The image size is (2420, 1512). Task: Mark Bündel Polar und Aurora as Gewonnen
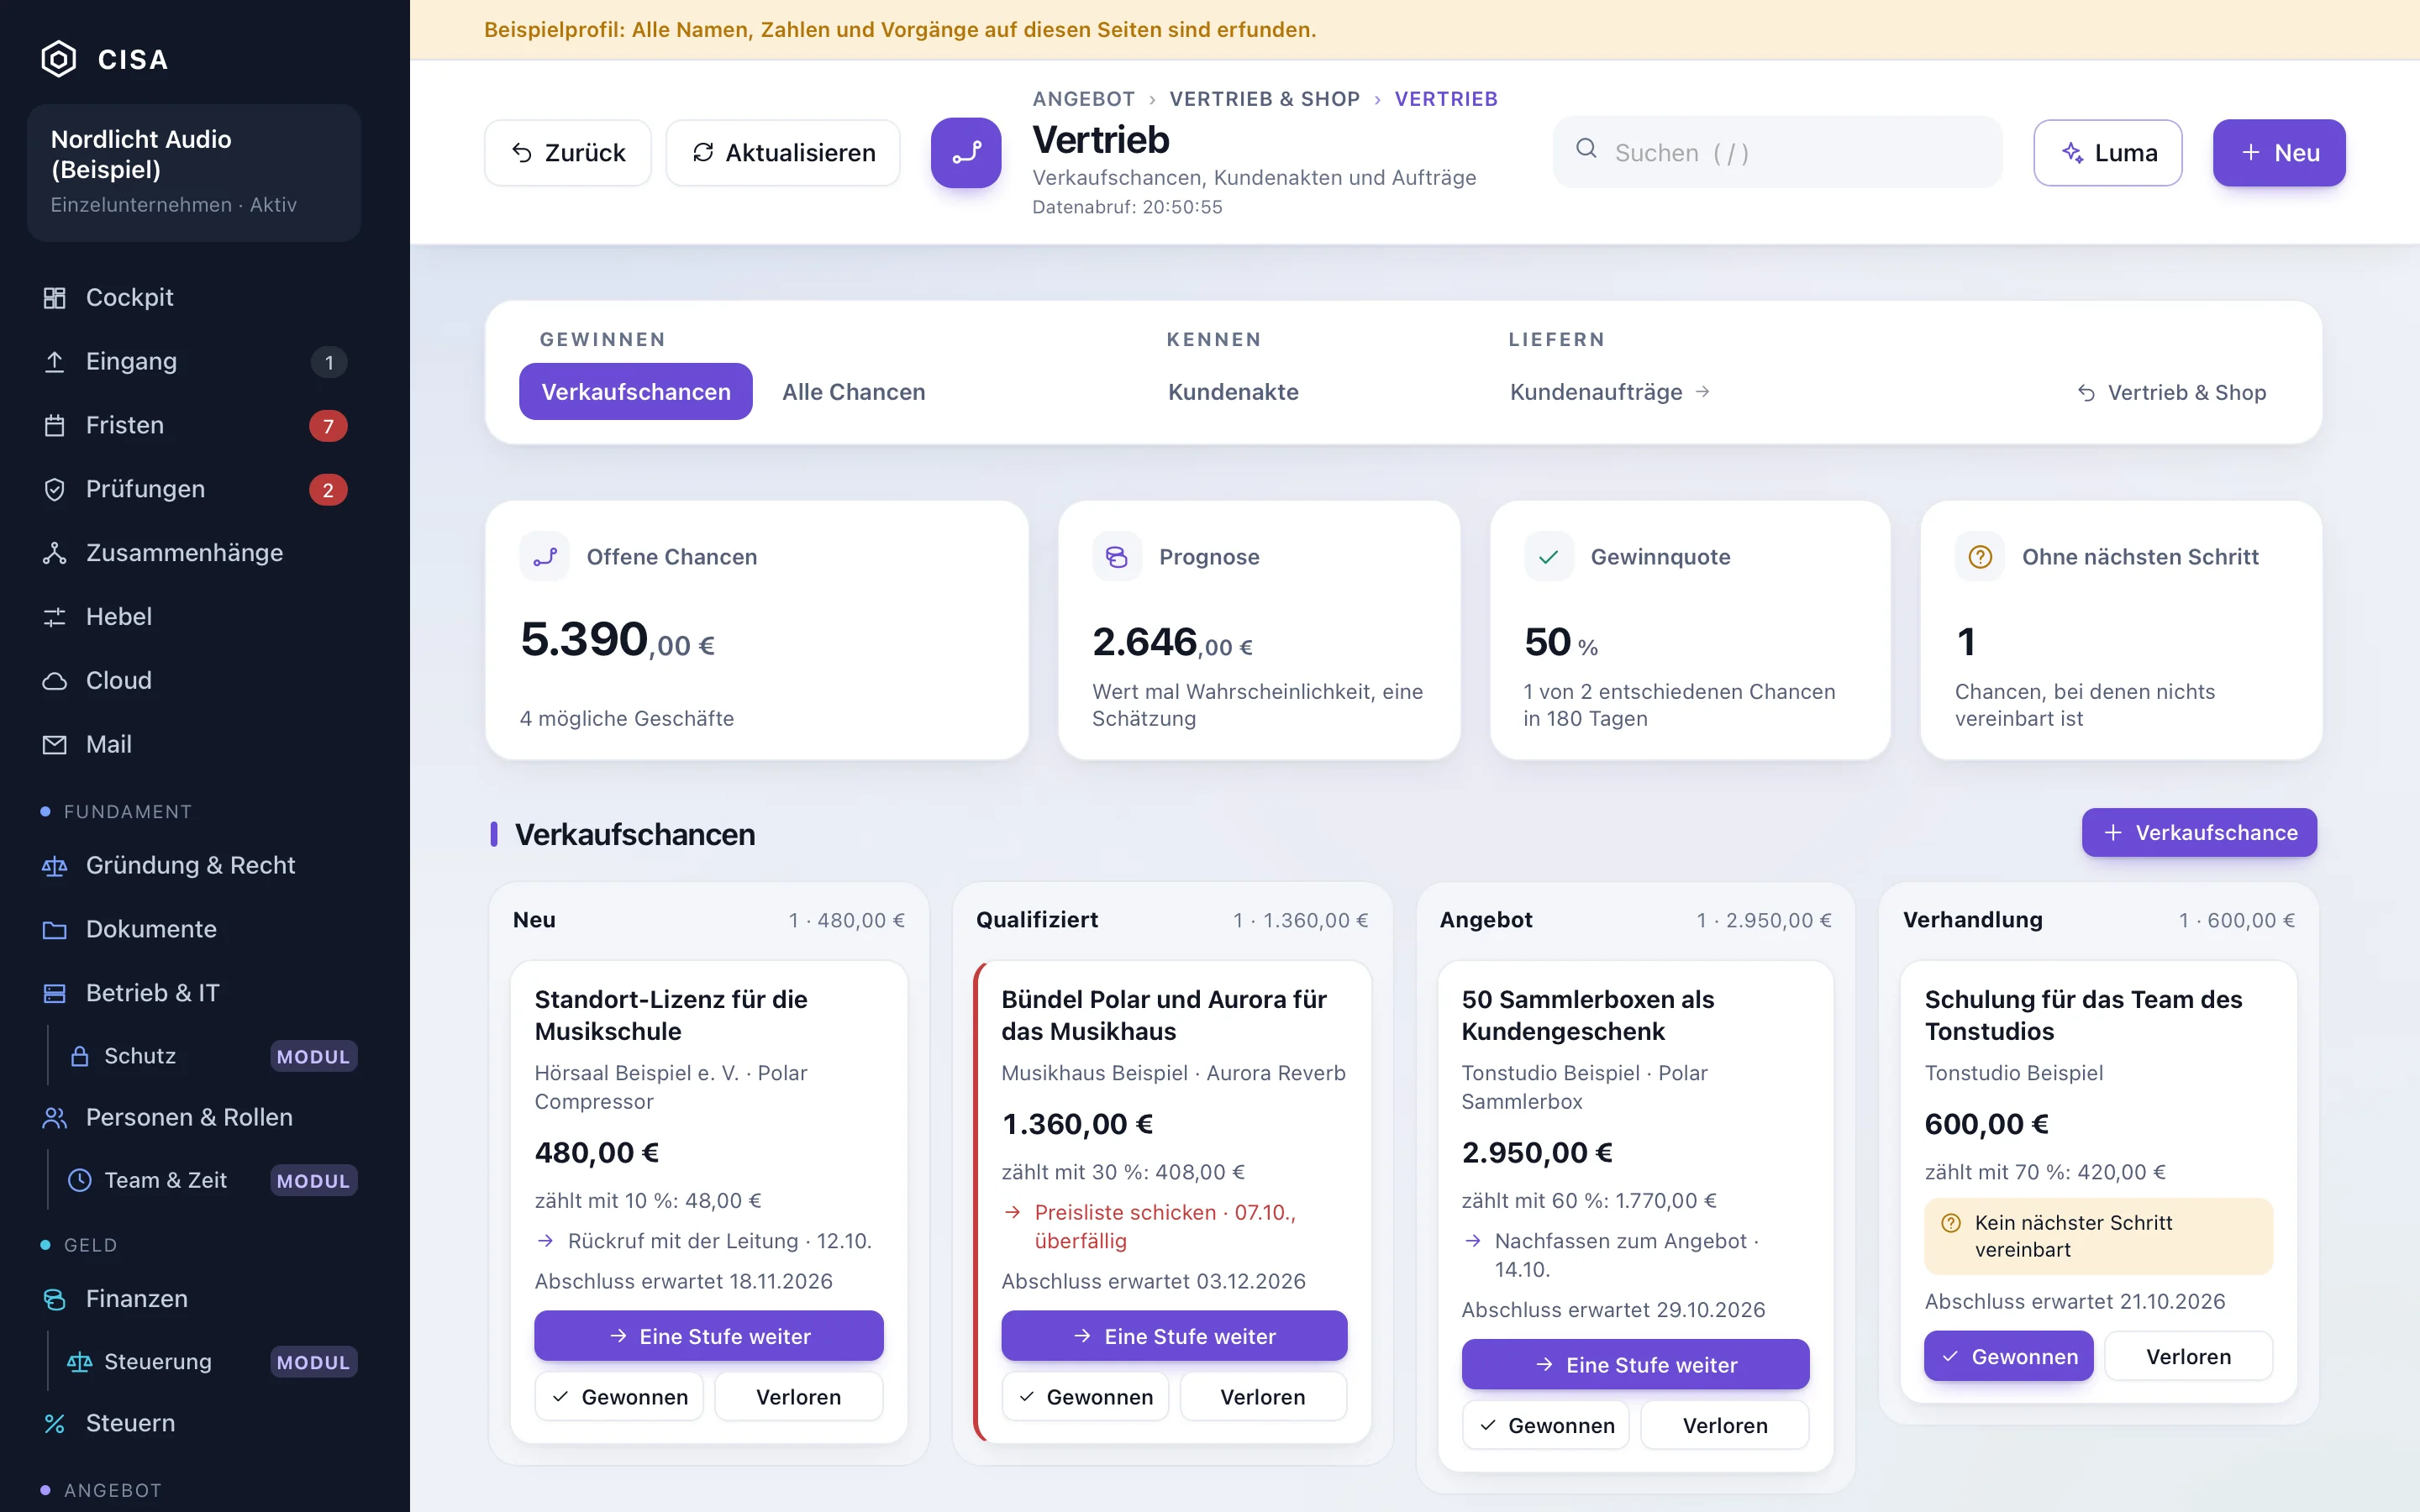[1085, 1397]
